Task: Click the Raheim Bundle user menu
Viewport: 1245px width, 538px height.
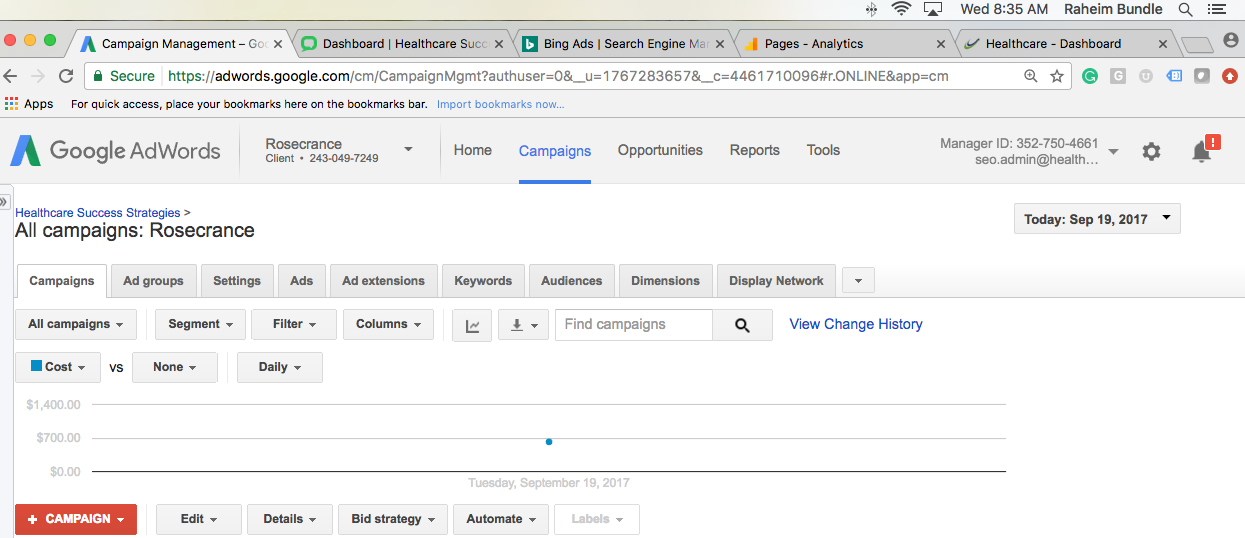Action: coord(1113,9)
